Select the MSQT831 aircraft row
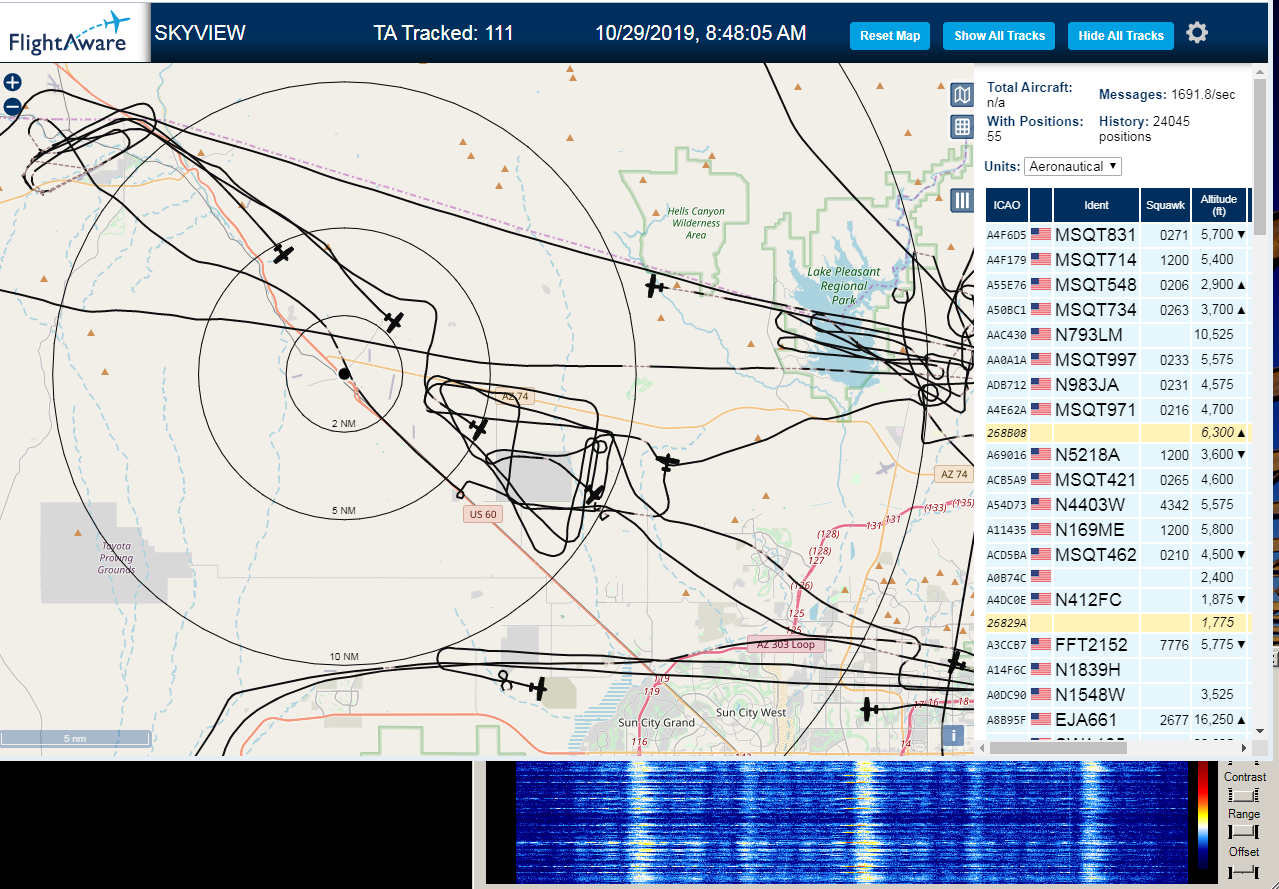Image resolution: width=1279 pixels, height=889 pixels. [x=1117, y=235]
